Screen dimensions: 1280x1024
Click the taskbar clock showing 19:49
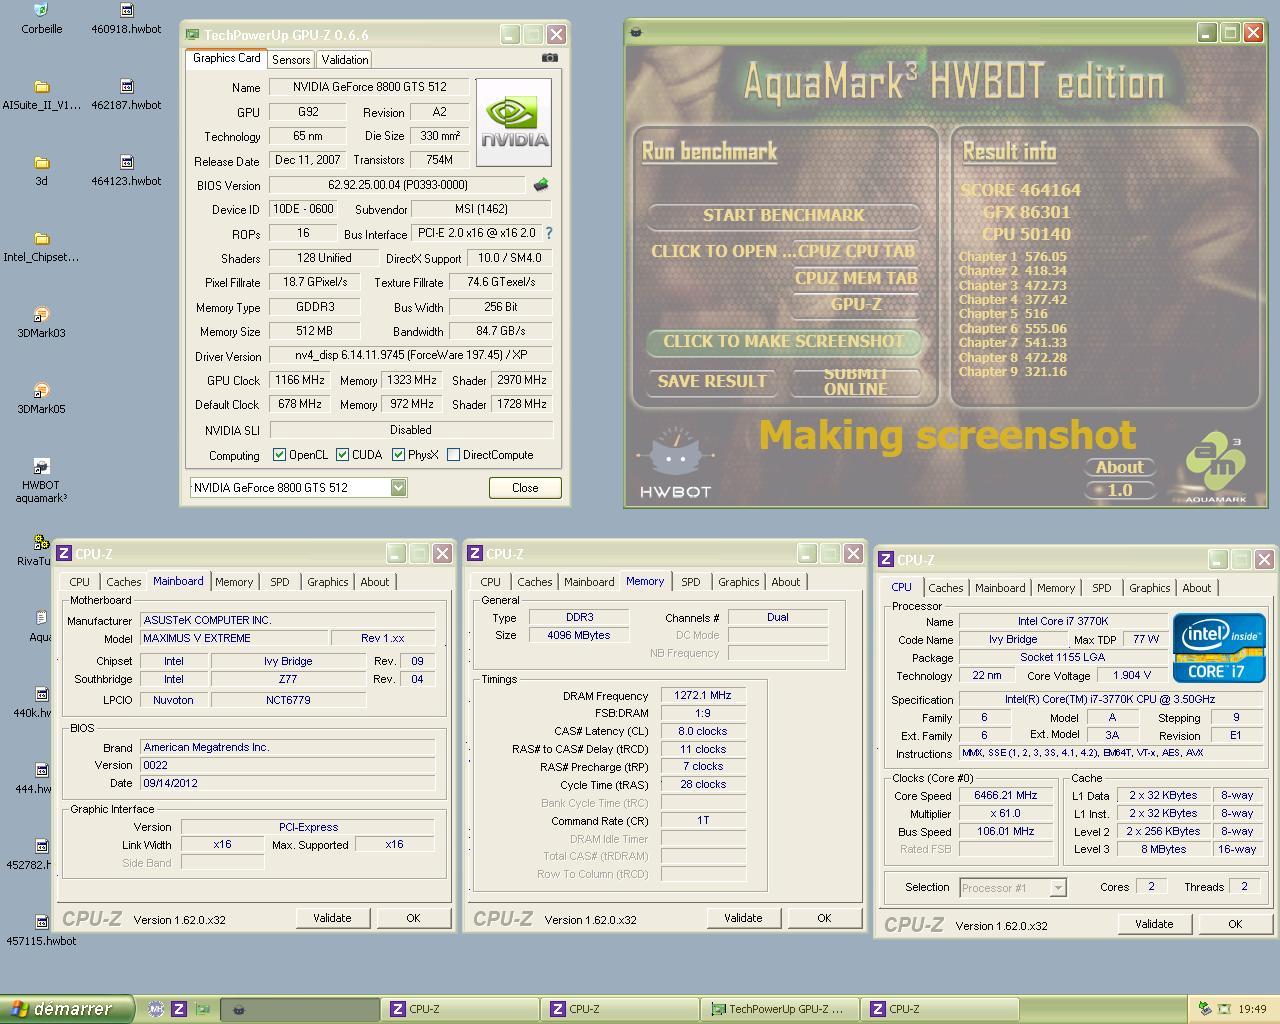pos(1252,1009)
